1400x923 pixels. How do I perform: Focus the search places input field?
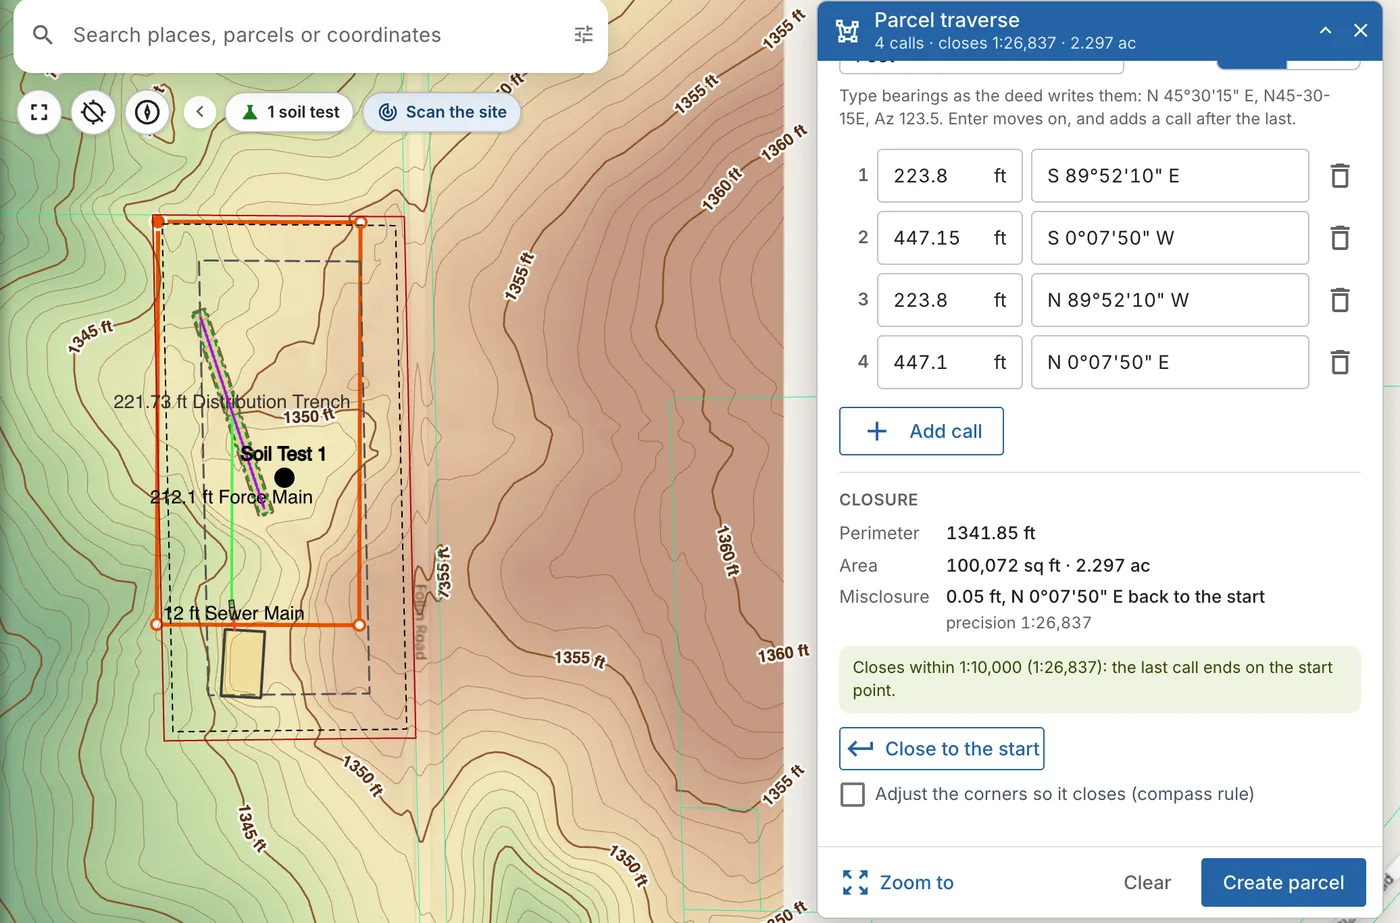point(310,35)
